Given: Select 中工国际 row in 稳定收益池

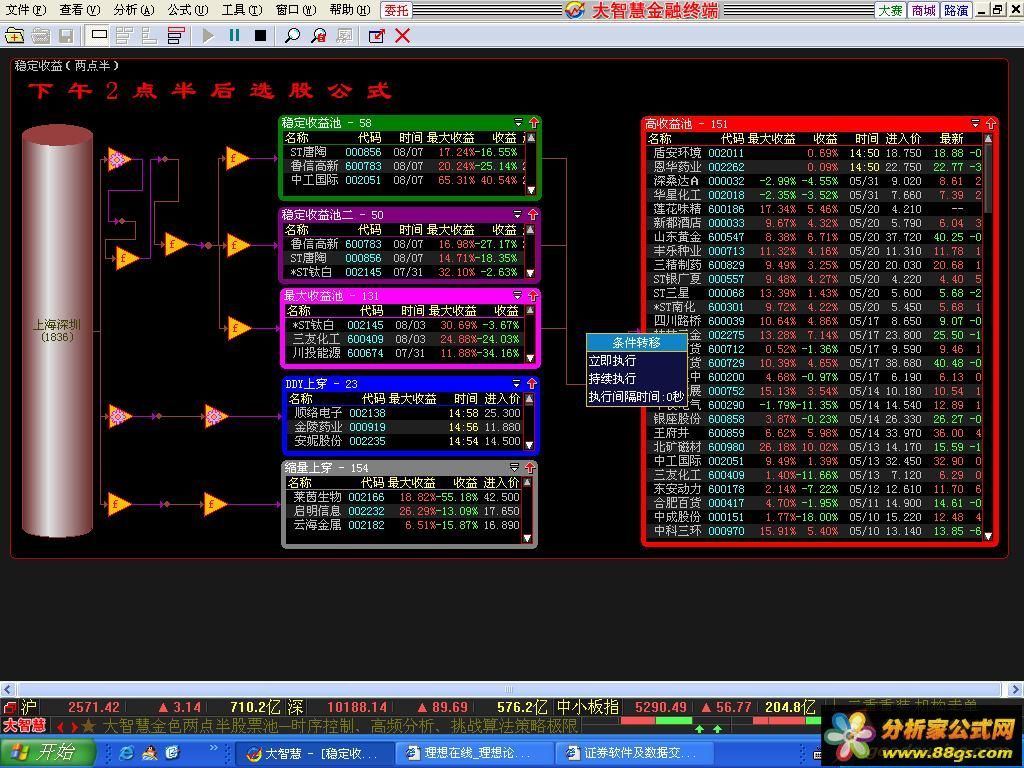Looking at the screenshot, I should click(404, 180).
